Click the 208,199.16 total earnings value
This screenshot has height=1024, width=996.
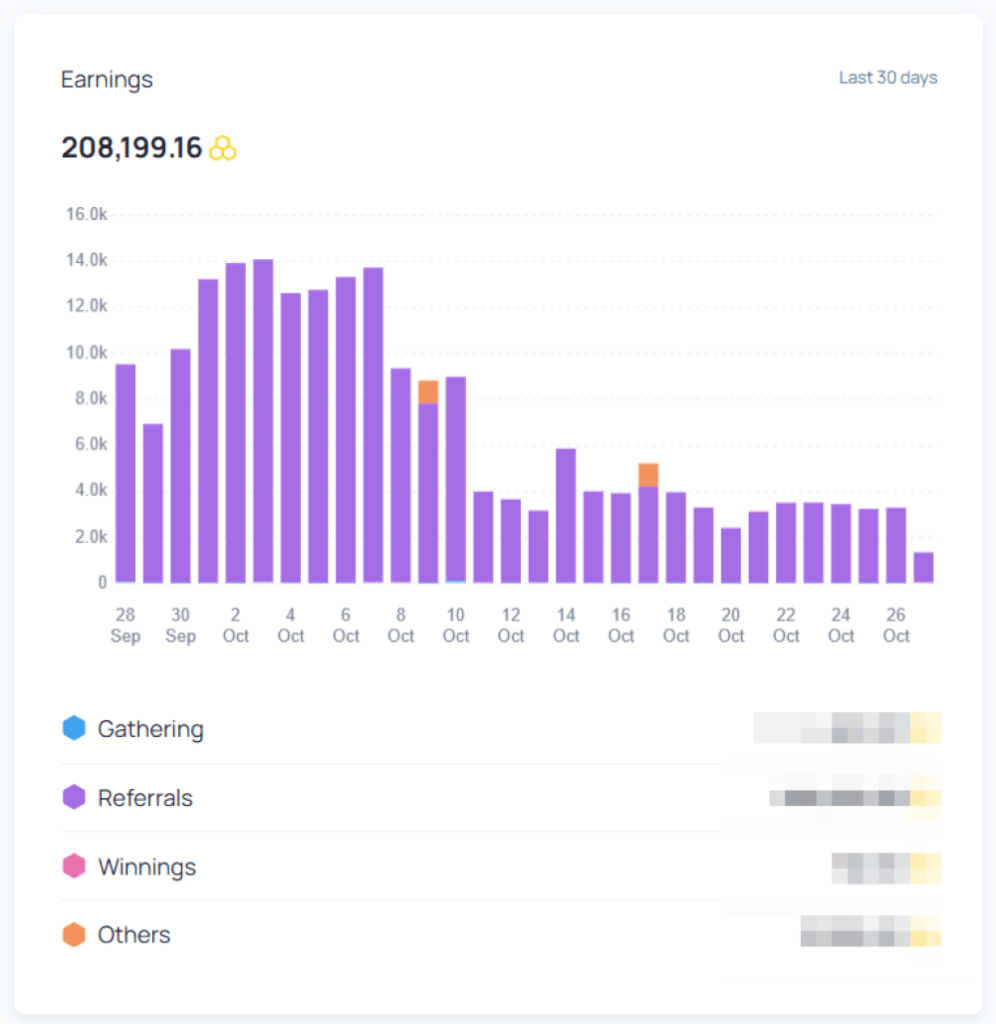click(131, 148)
